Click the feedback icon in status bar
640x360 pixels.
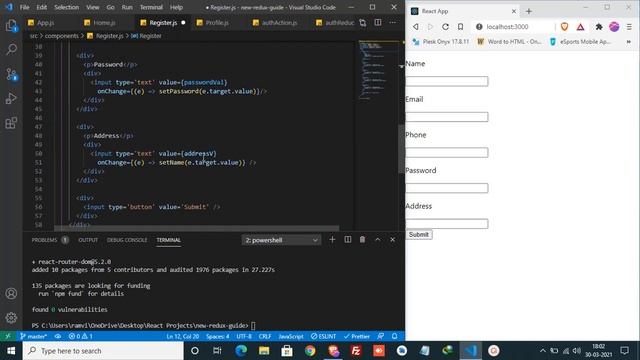point(380,336)
